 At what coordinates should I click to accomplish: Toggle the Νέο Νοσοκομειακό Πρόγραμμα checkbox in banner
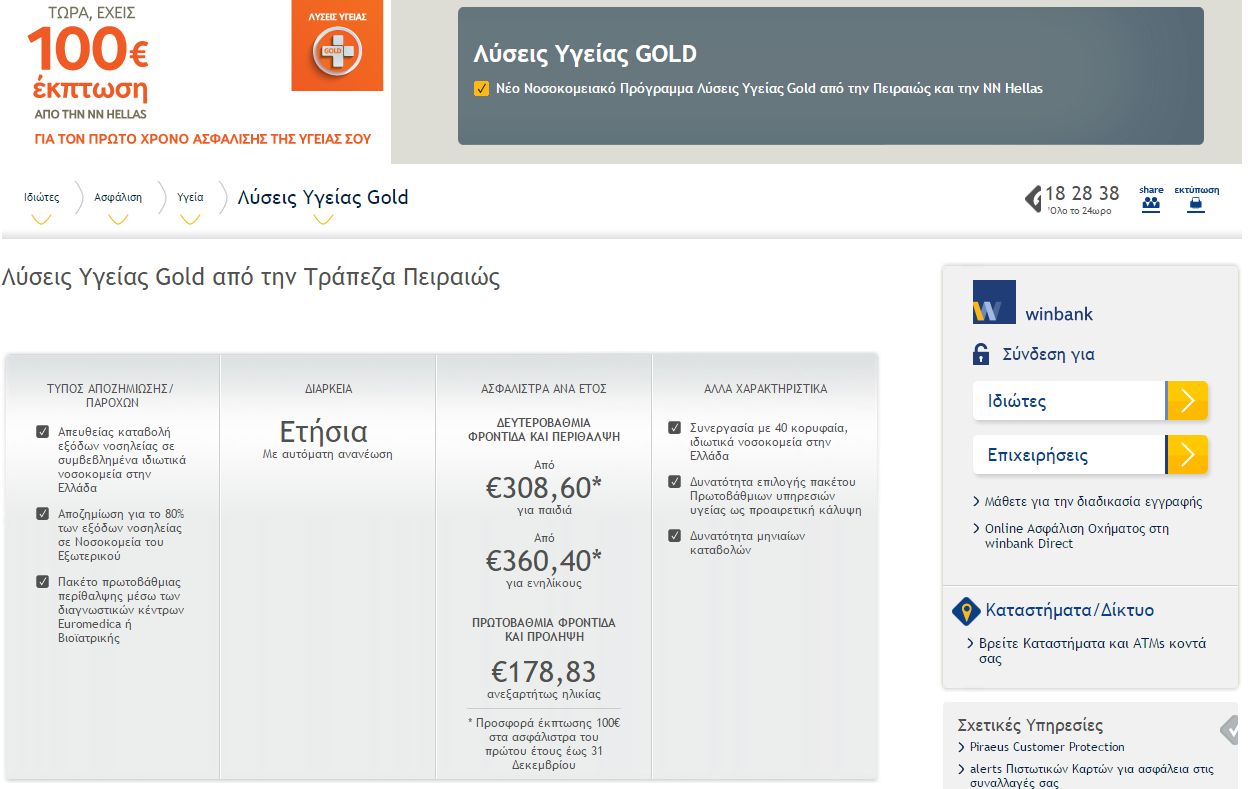tap(482, 89)
